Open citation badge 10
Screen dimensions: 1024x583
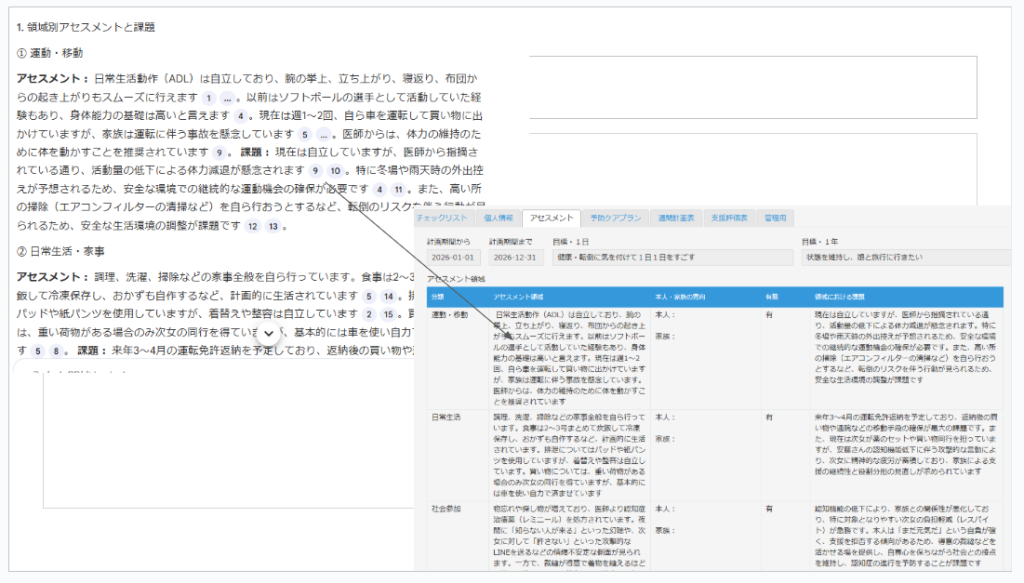(336, 171)
